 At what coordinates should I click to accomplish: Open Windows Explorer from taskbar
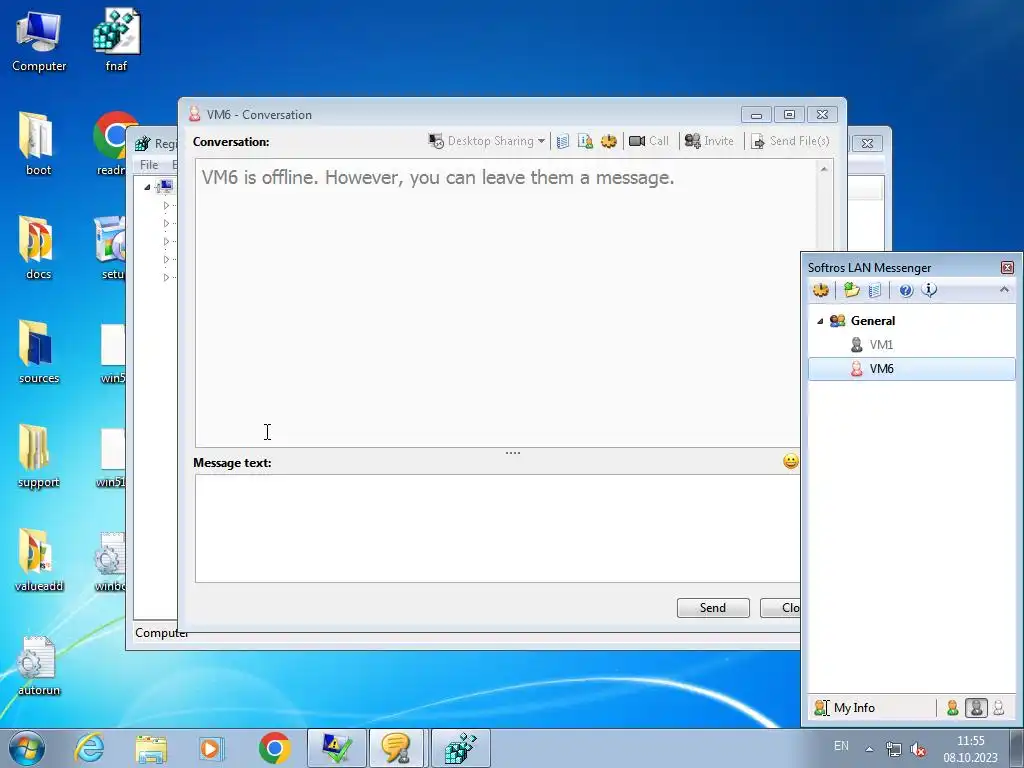151,748
